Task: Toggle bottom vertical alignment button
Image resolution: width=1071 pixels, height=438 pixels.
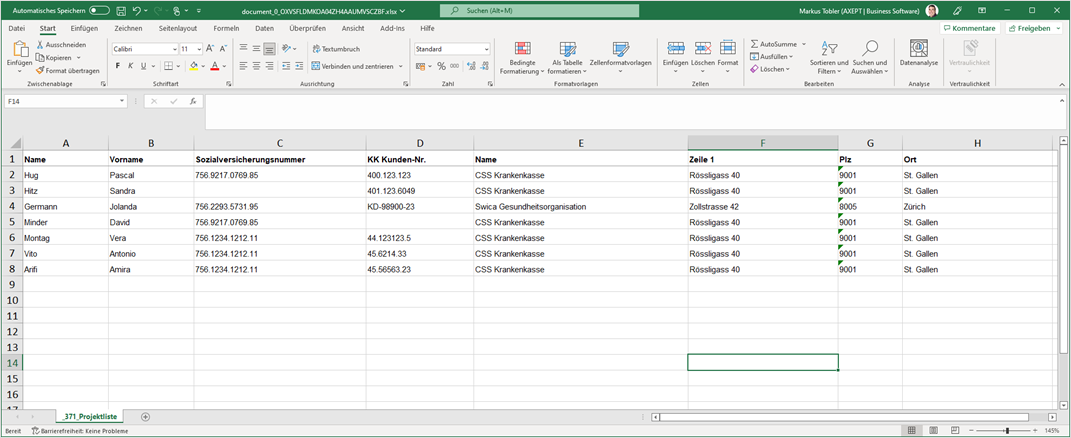Action: click(269, 49)
